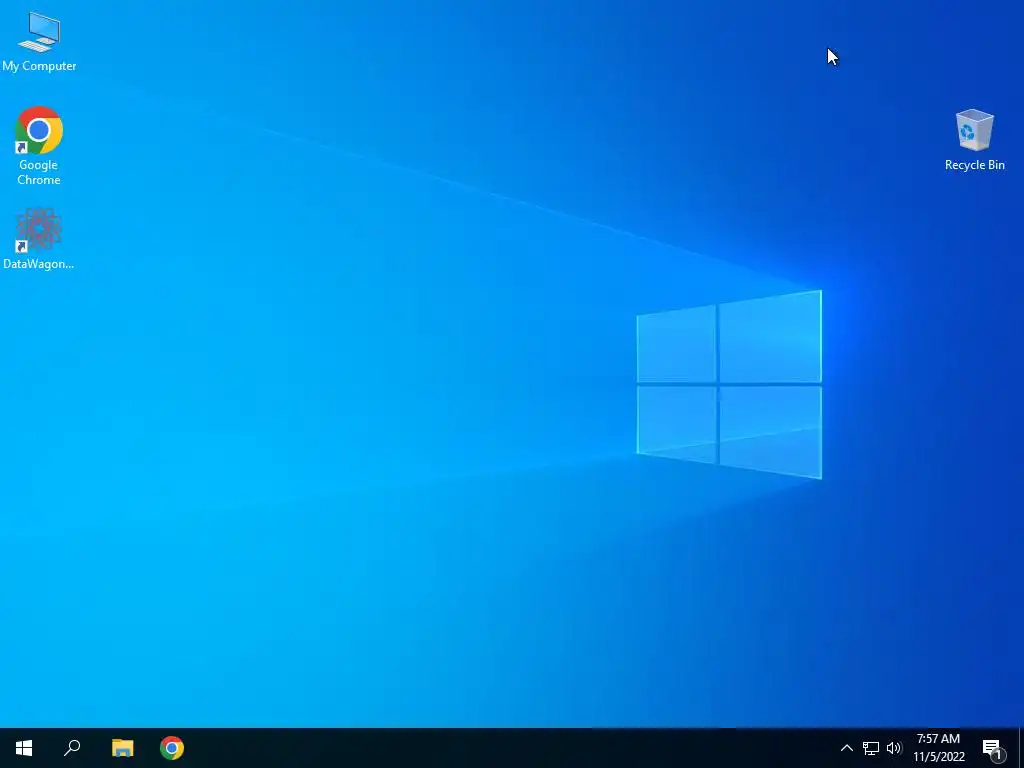Open the network status tray icon
This screenshot has height=768, width=1024.
(x=871, y=748)
